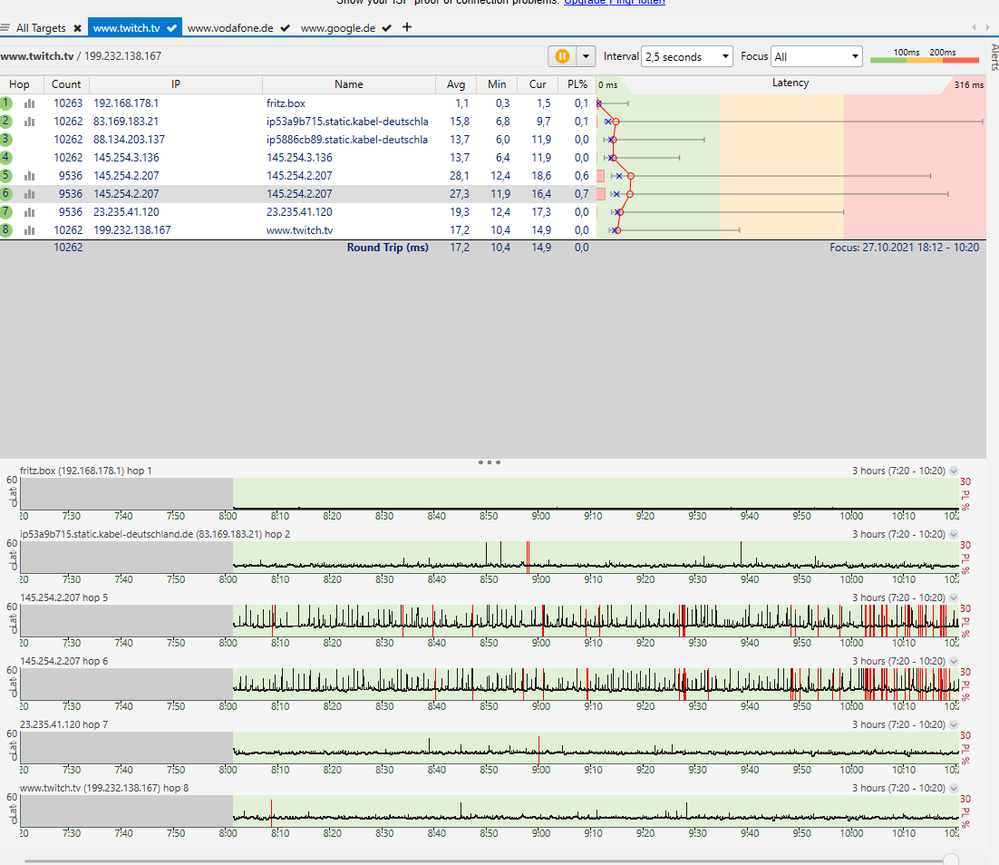Click the green hop 8 number badge
Viewport: 999px width, 865px height.
point(6,230)
